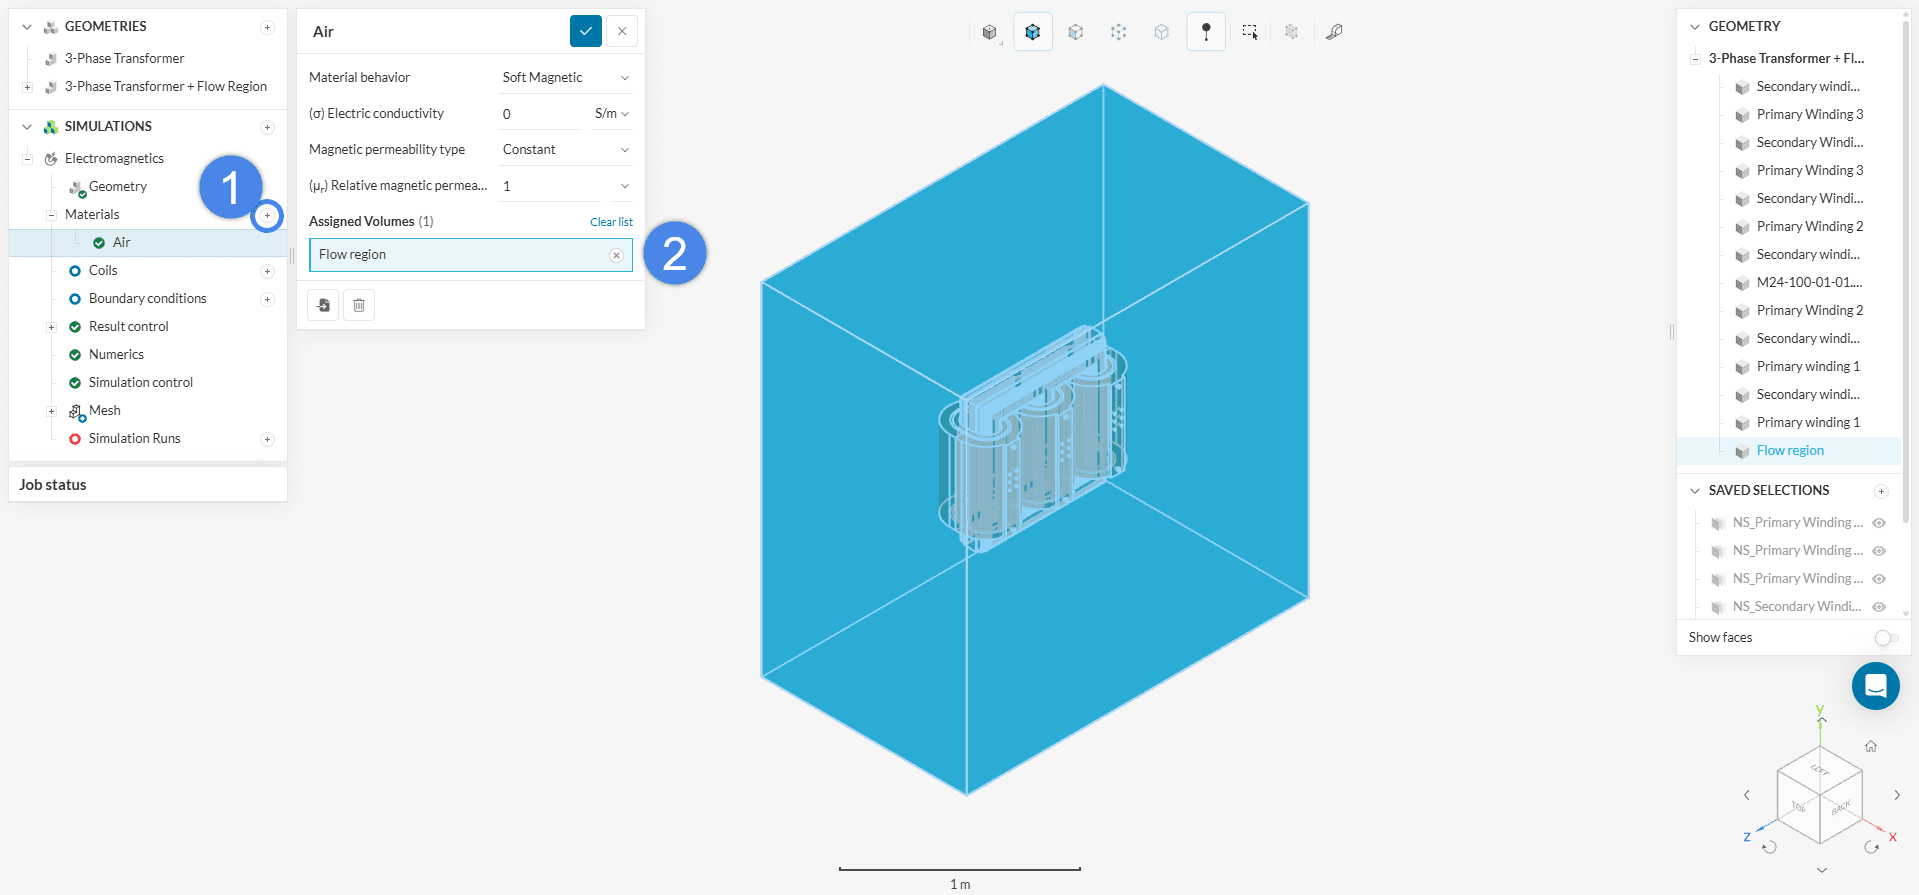Toggle visibility of the first NS_Primary Winding saved selection
This screenshot has height=895, width=1919.
click(1879, 523)
